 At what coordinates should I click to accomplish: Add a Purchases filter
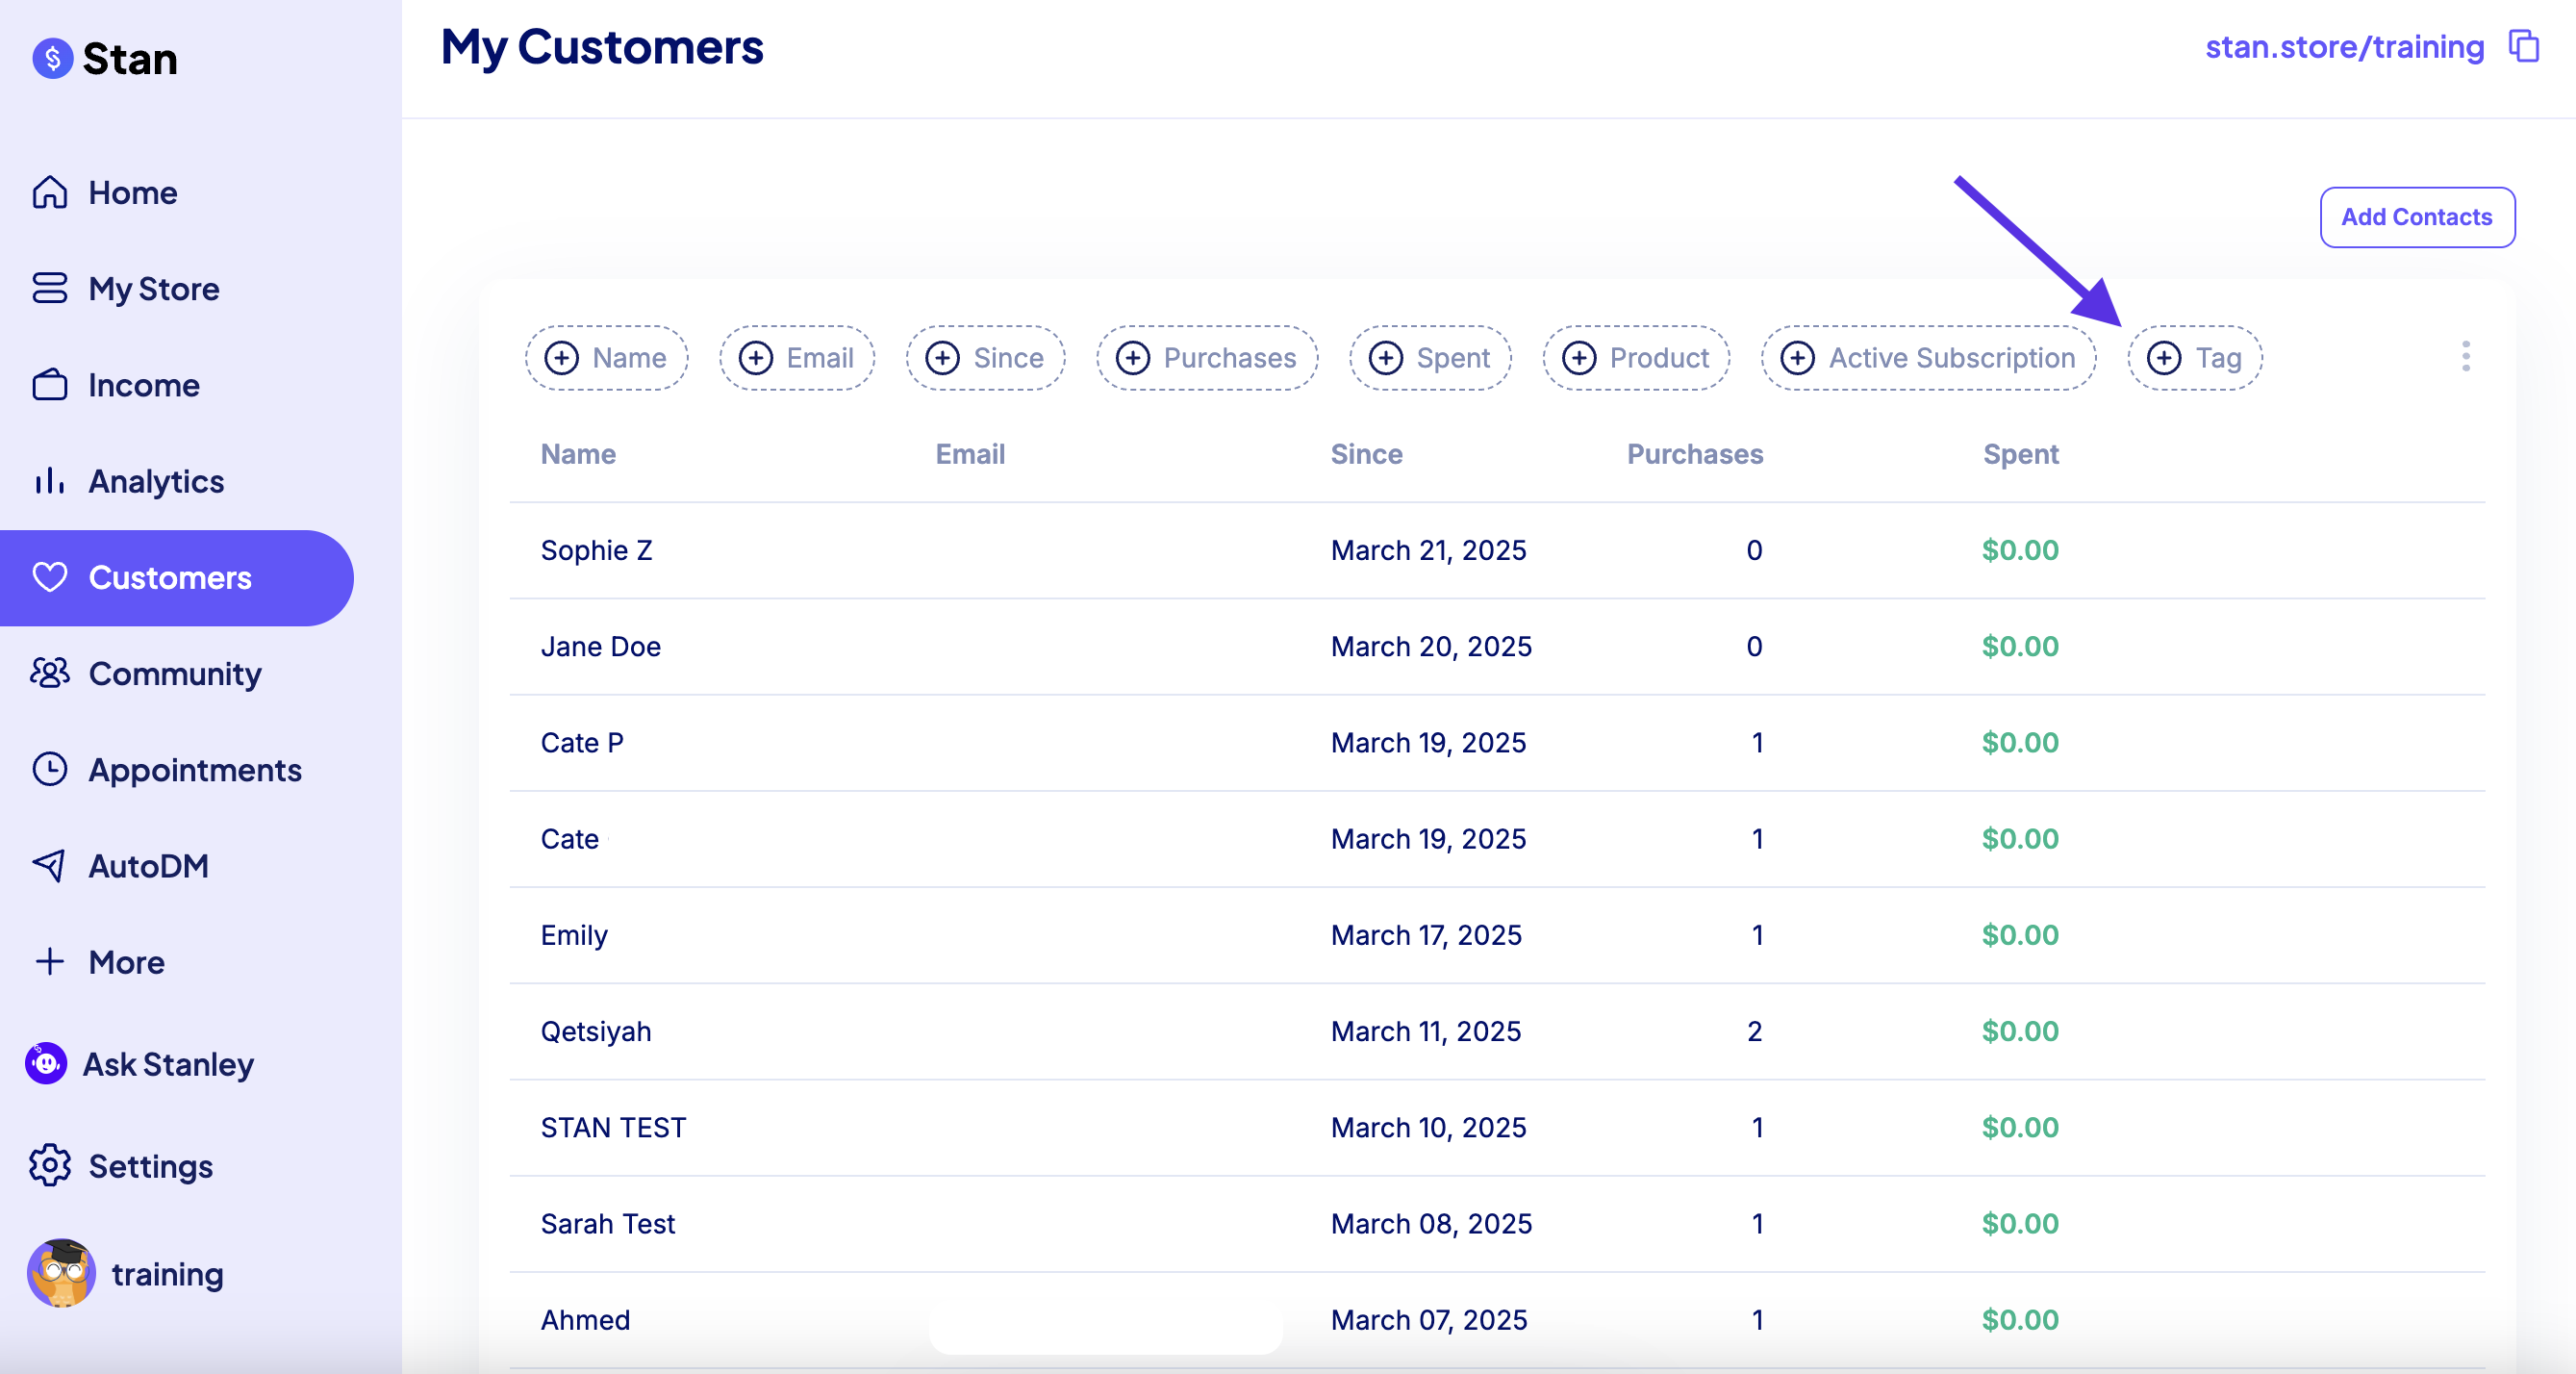tap(1207, 358)
